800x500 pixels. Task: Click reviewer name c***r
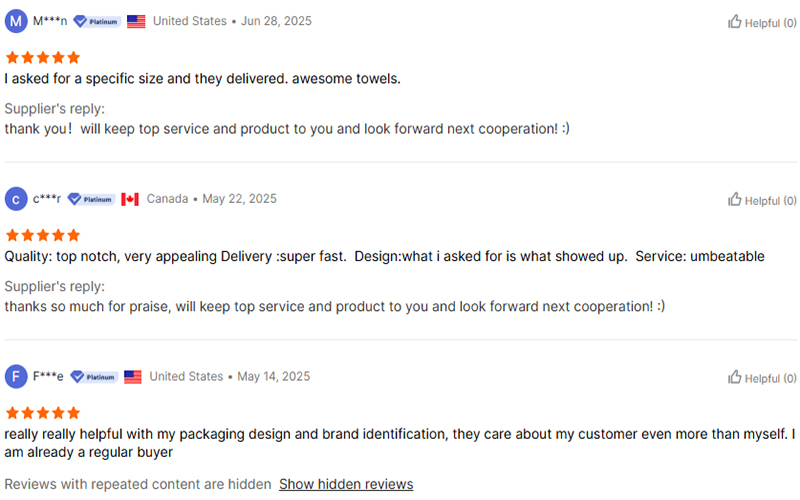47,199
